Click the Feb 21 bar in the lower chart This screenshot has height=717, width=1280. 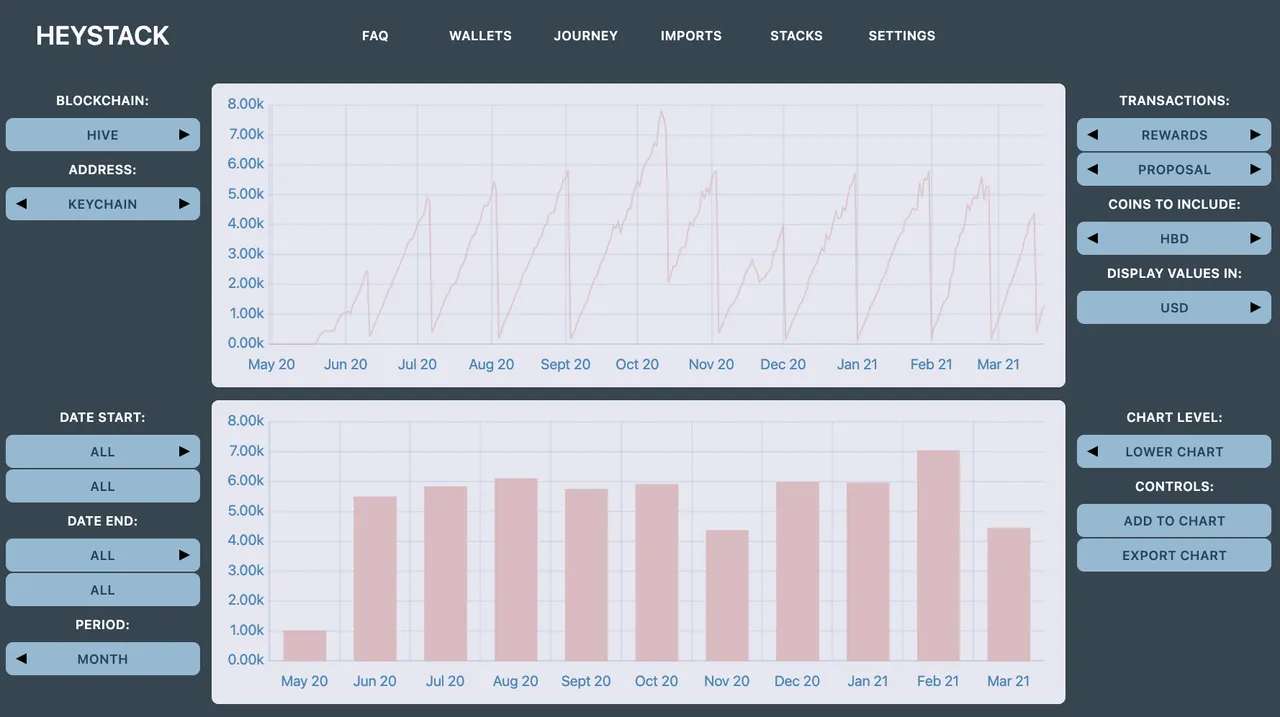coord(938,555)
